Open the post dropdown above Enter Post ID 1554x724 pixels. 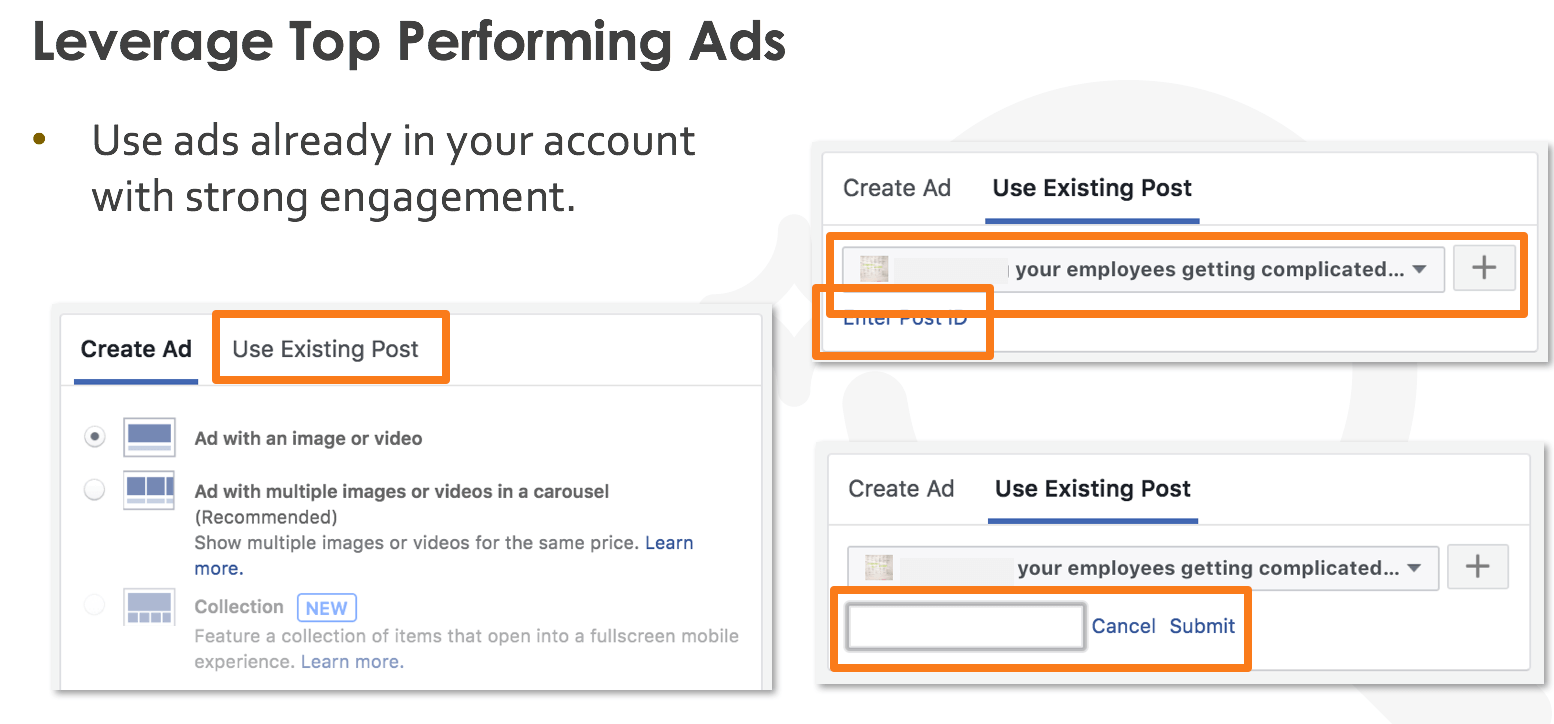coord(1419,270)
